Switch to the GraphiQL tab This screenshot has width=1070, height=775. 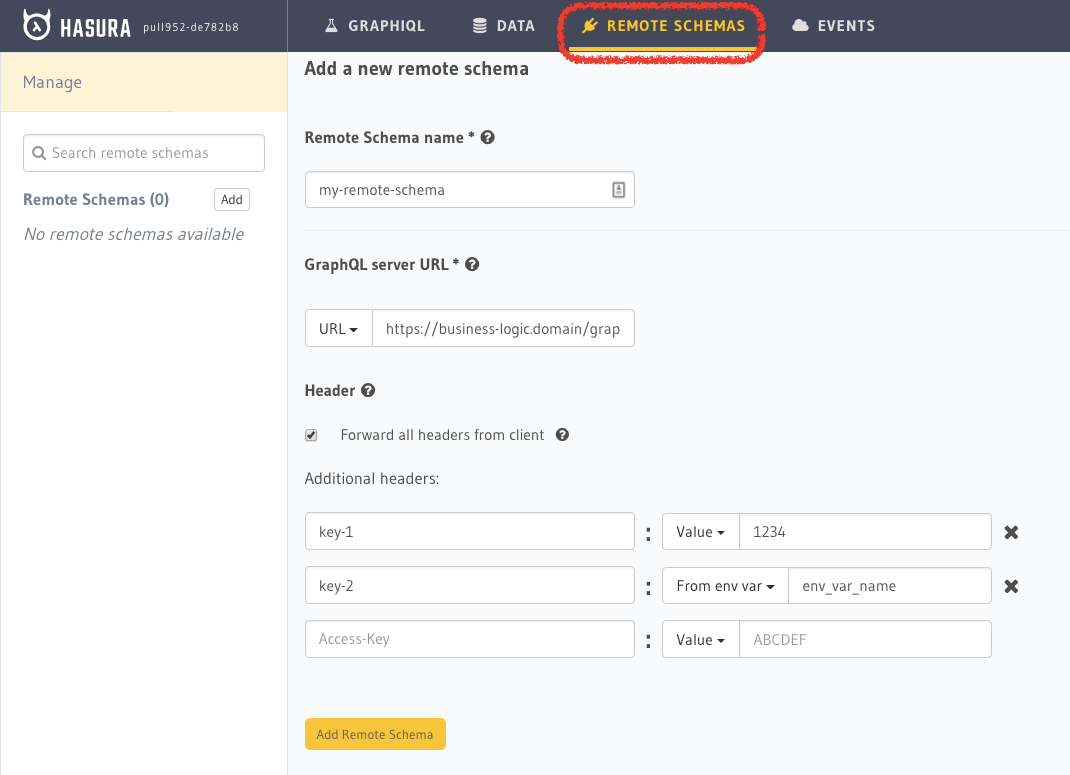pyautogui.click(x=375, y=26)
